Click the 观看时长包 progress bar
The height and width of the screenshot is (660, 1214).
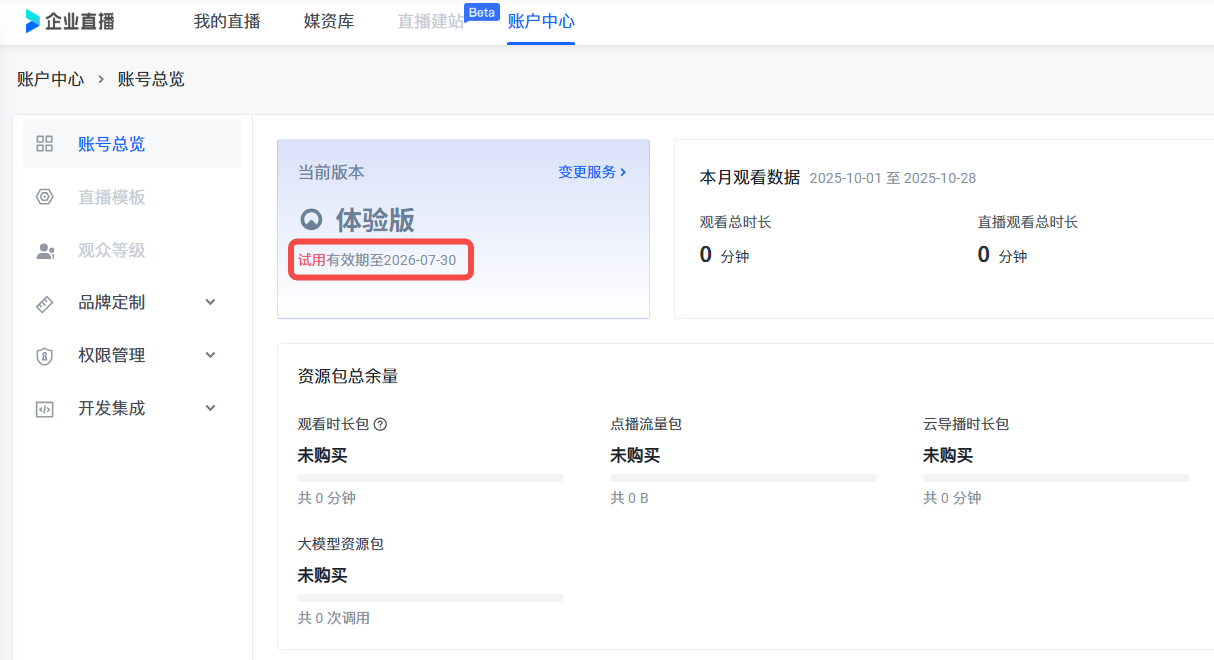(430, 478)
